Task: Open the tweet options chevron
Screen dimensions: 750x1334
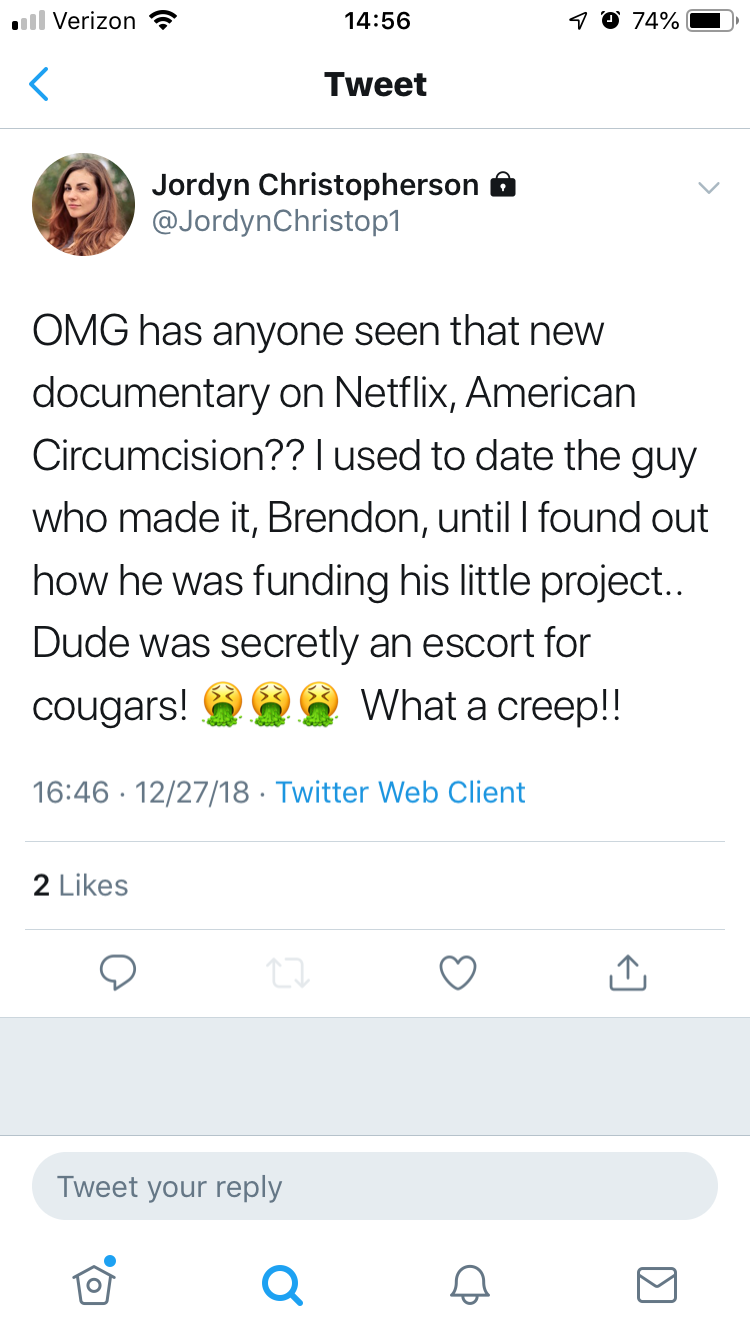Action: pos(708,188)
